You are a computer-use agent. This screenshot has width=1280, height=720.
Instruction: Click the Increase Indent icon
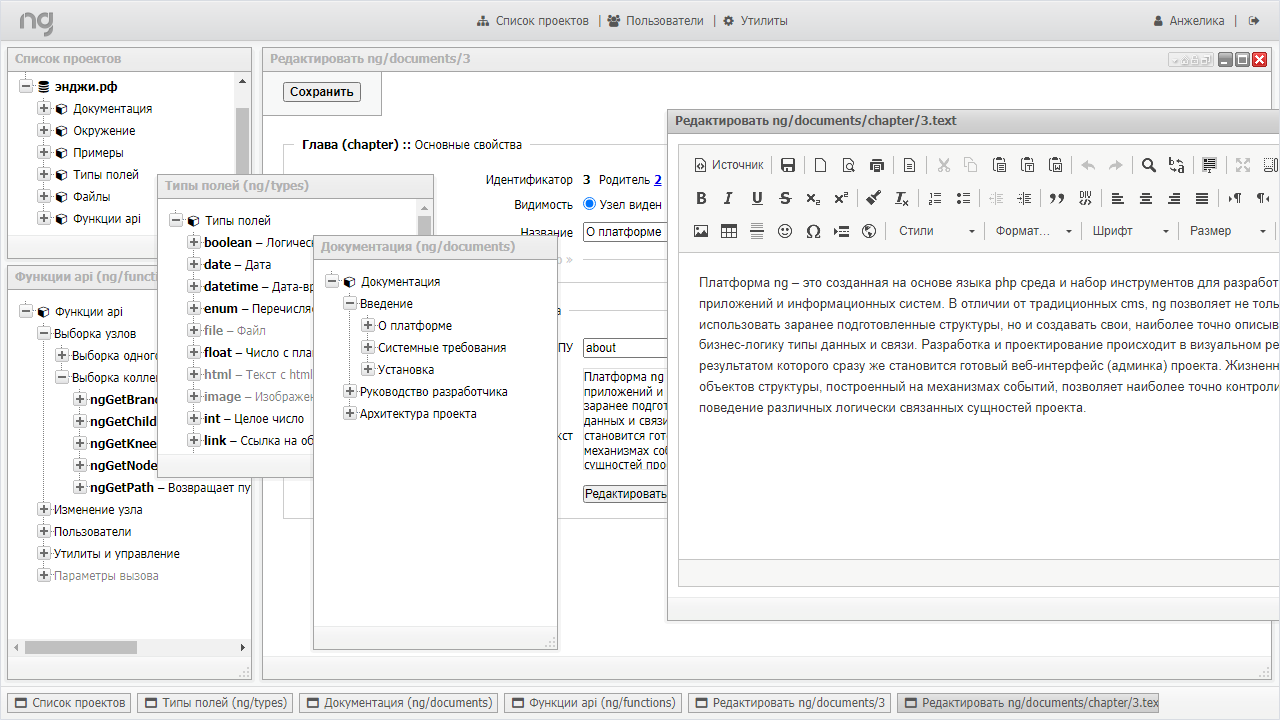1023,198
